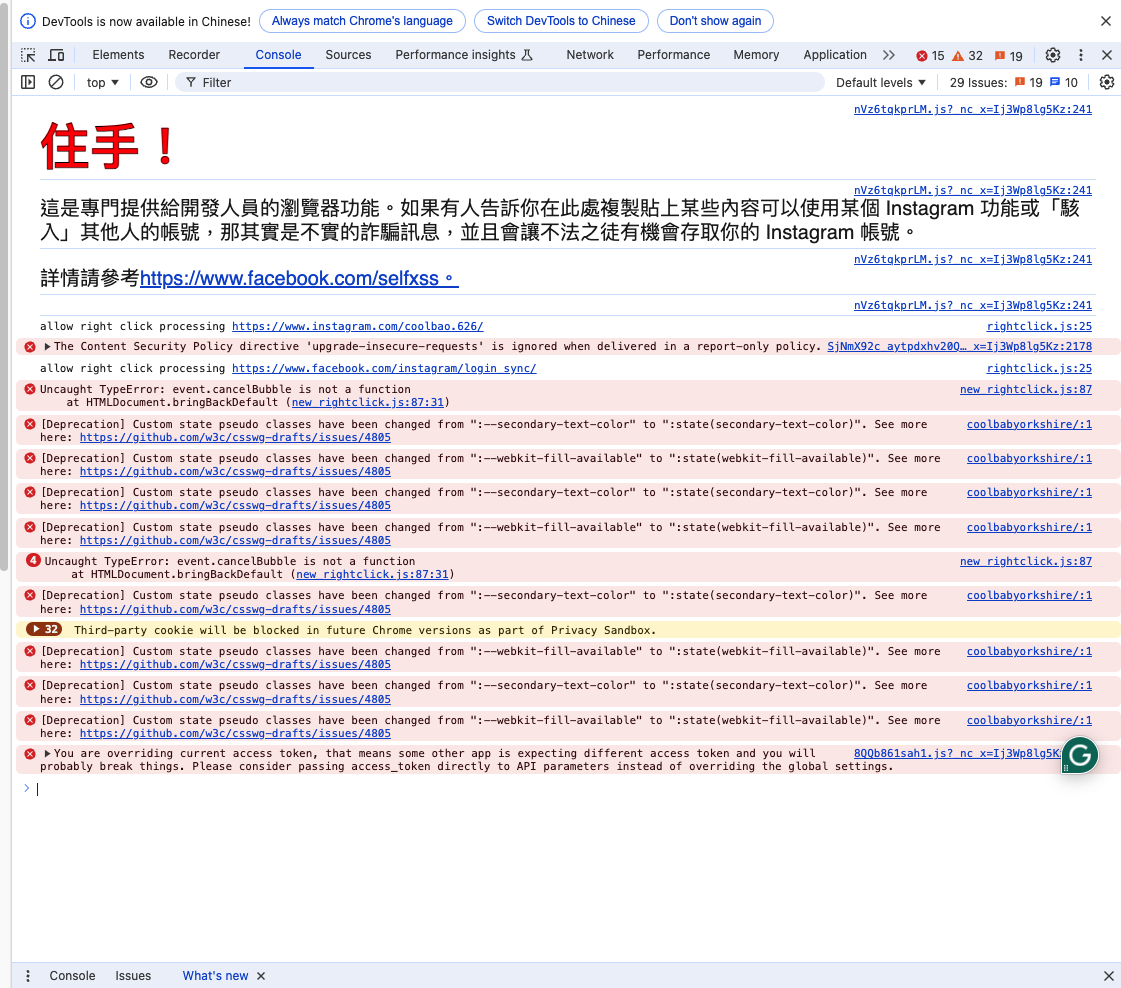Open the Default levels dropdown
Screen dimensions: 1121x988
tap(879, 82)
